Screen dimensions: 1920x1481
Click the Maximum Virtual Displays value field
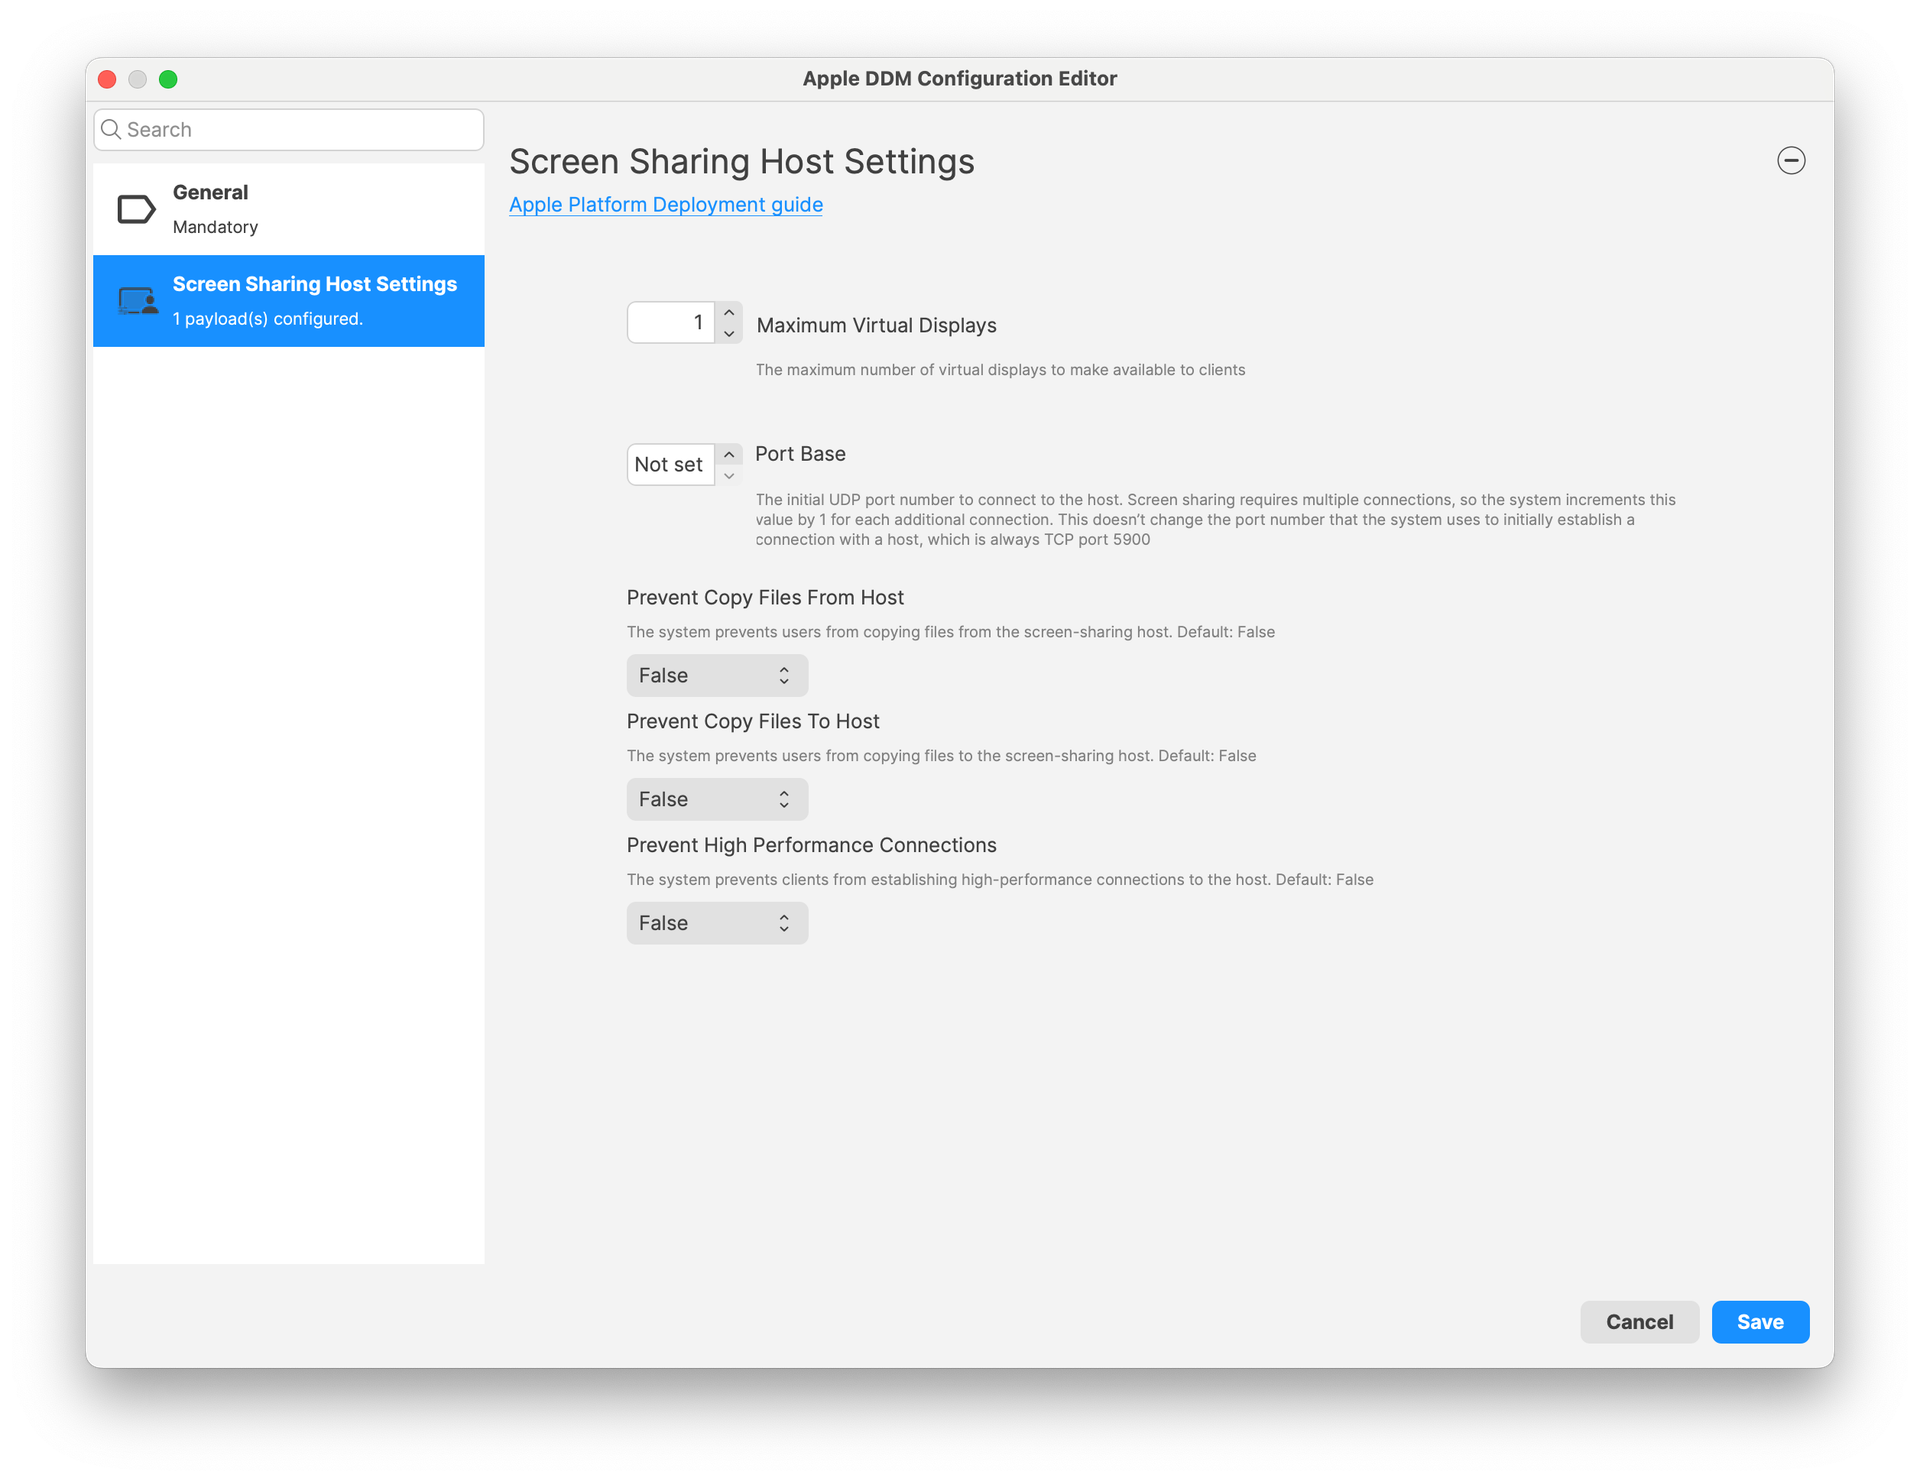coord(670,322)
